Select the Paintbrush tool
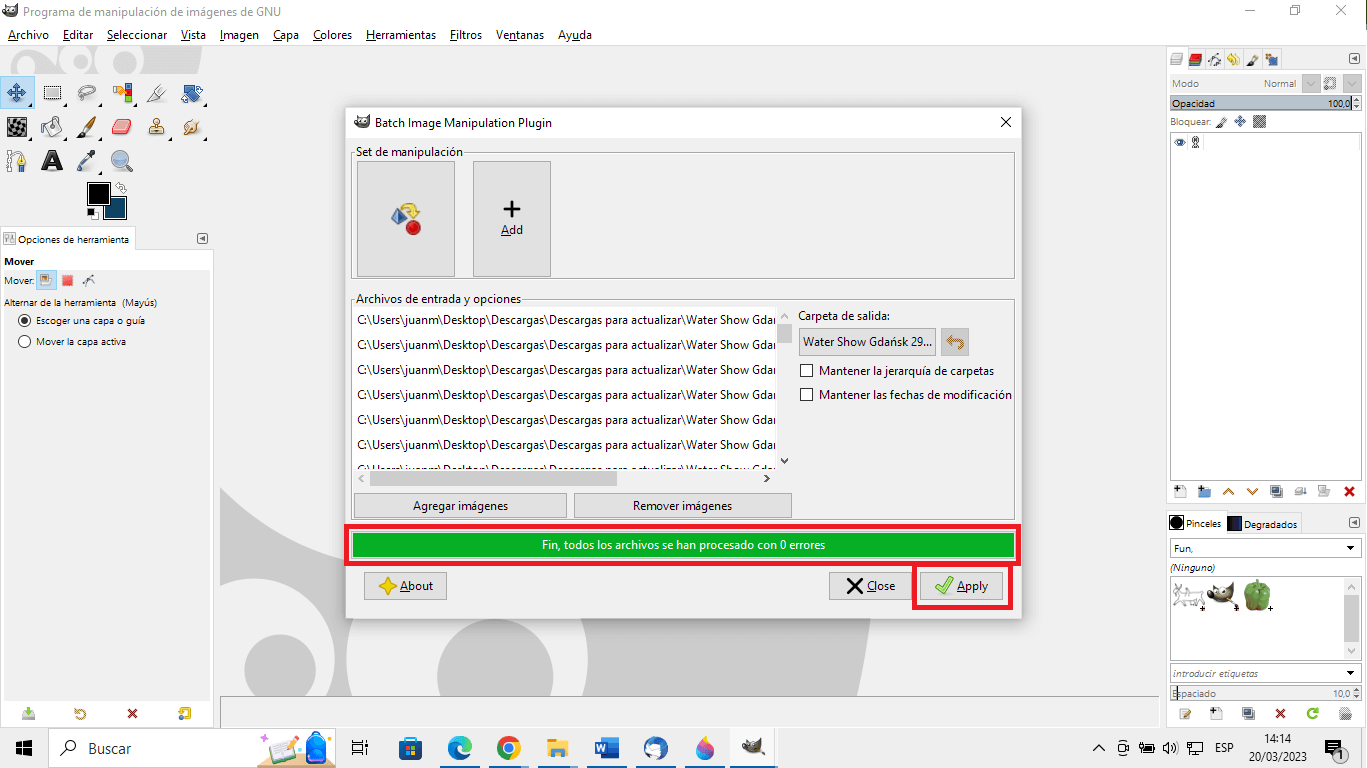This screenshot has height=768, width=1367. tap(87, 127)
